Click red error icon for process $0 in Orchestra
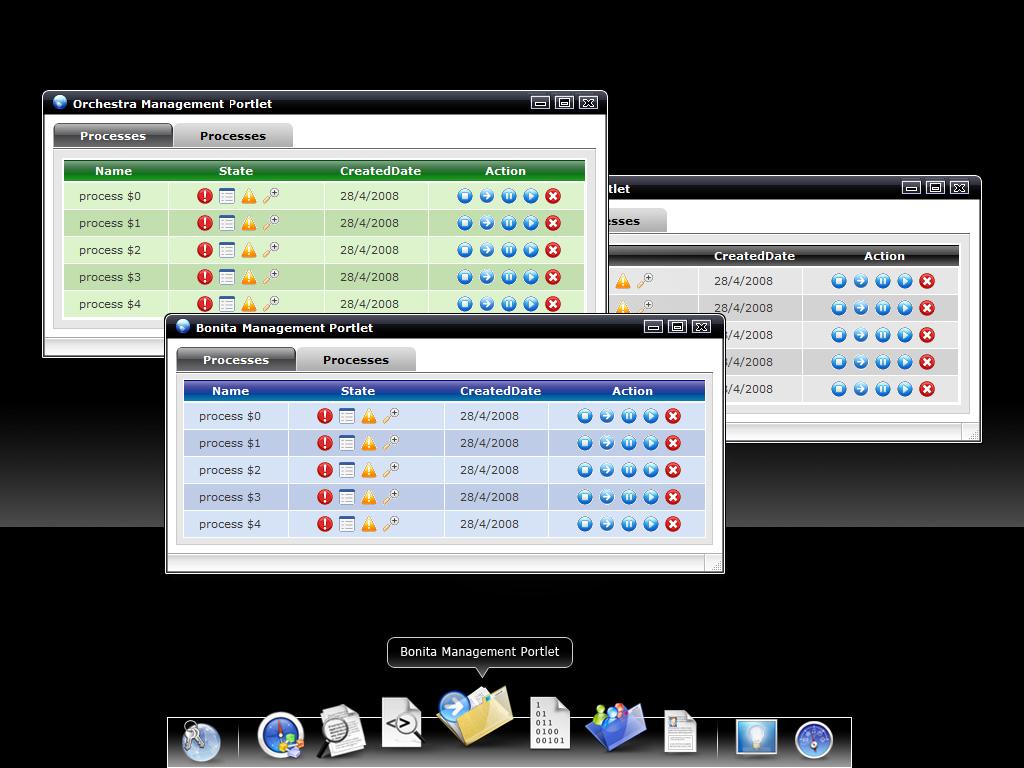This screenshot has height=768, width=1024. (x=204, y=196)
